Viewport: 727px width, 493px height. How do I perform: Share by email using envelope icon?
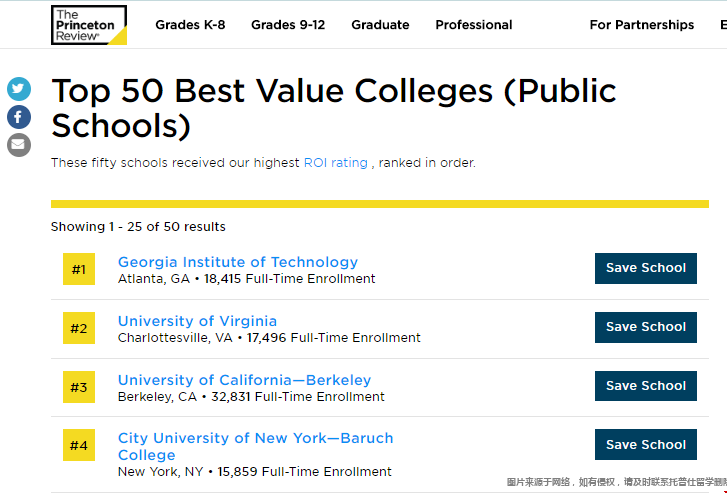(x=19, y=145)
